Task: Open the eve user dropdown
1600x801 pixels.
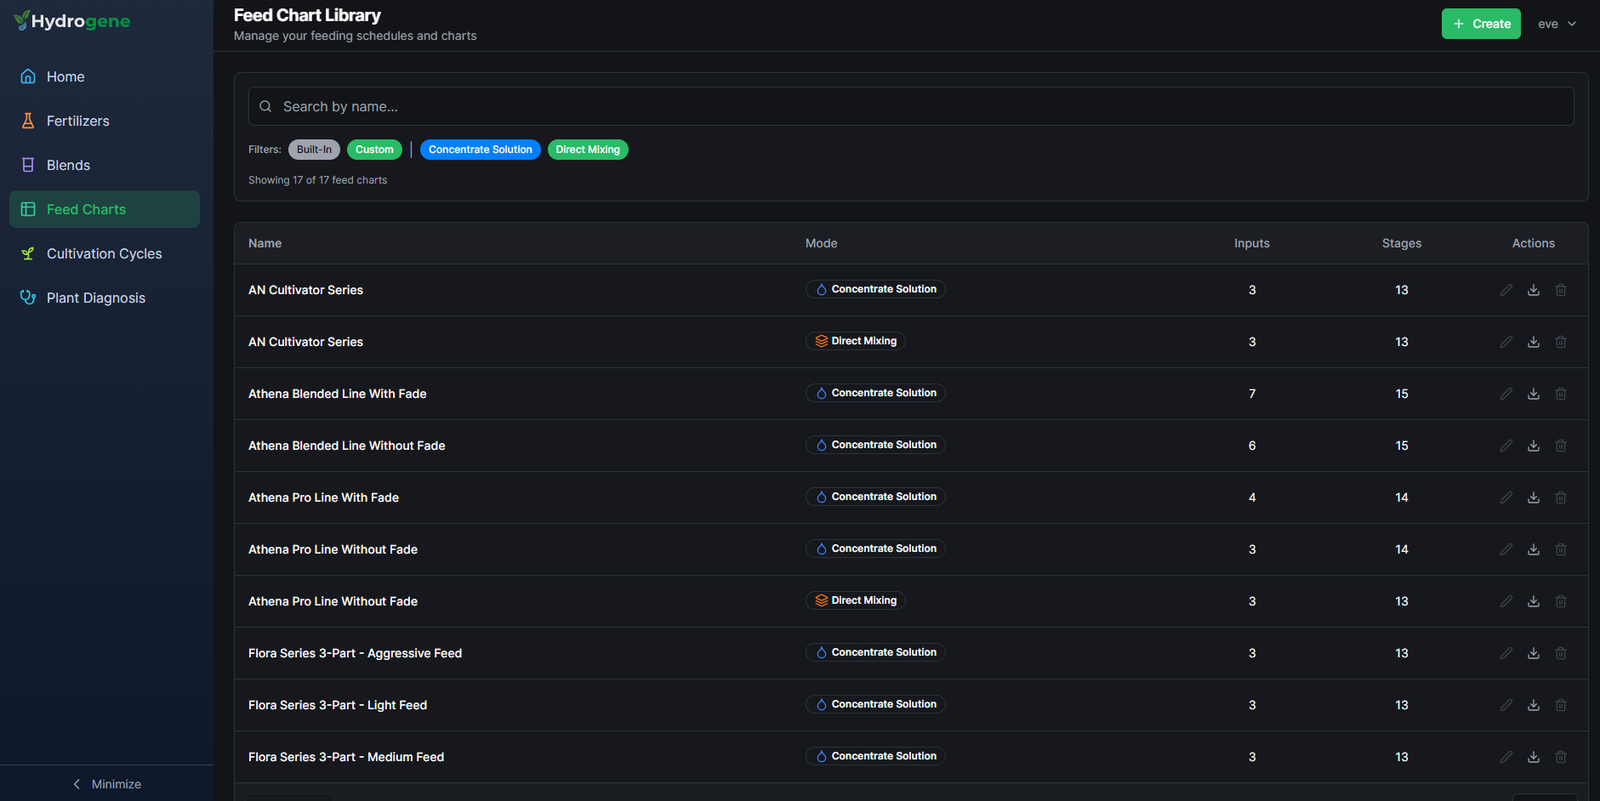Action: (x=1557, y=24)
